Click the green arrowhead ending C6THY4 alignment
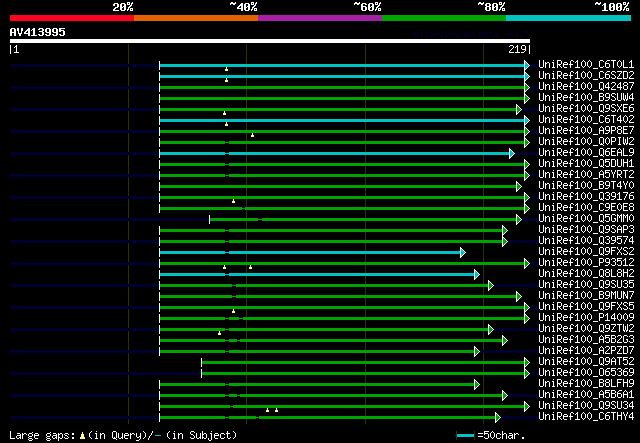640x443 pixels. coord(498,417)
